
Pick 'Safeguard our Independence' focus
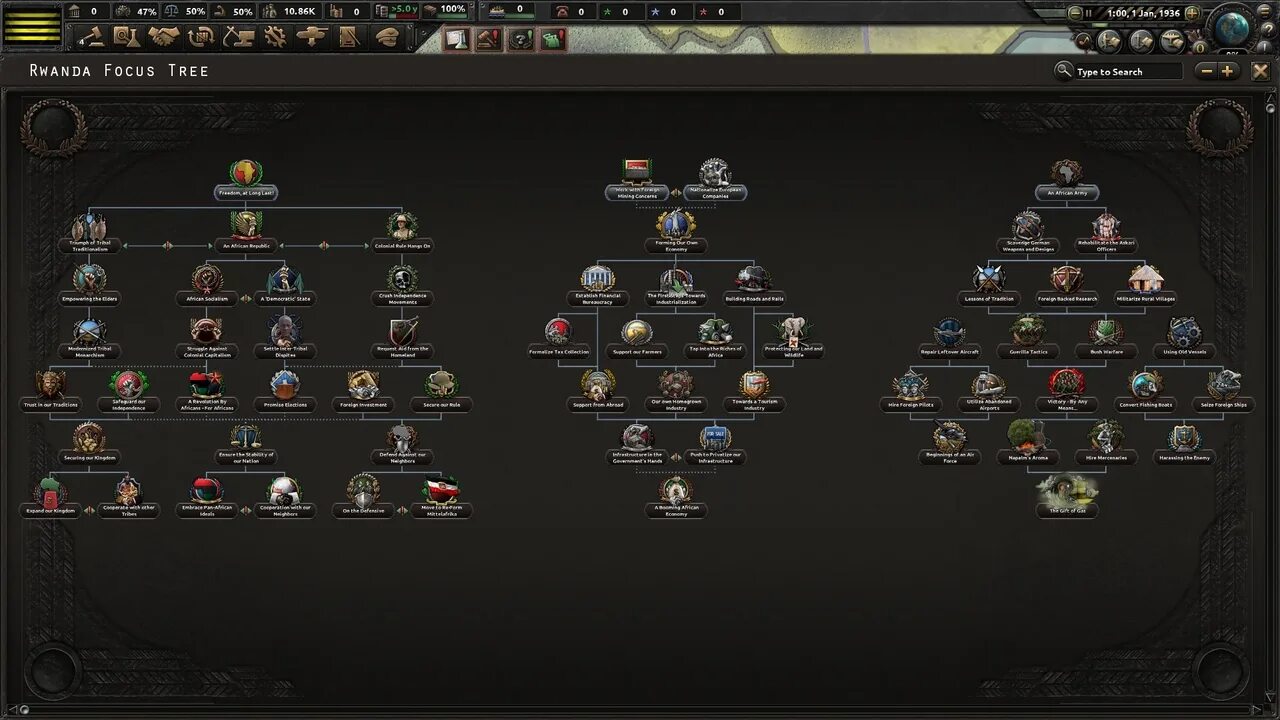pyautogui.click(x=129, y=392)
